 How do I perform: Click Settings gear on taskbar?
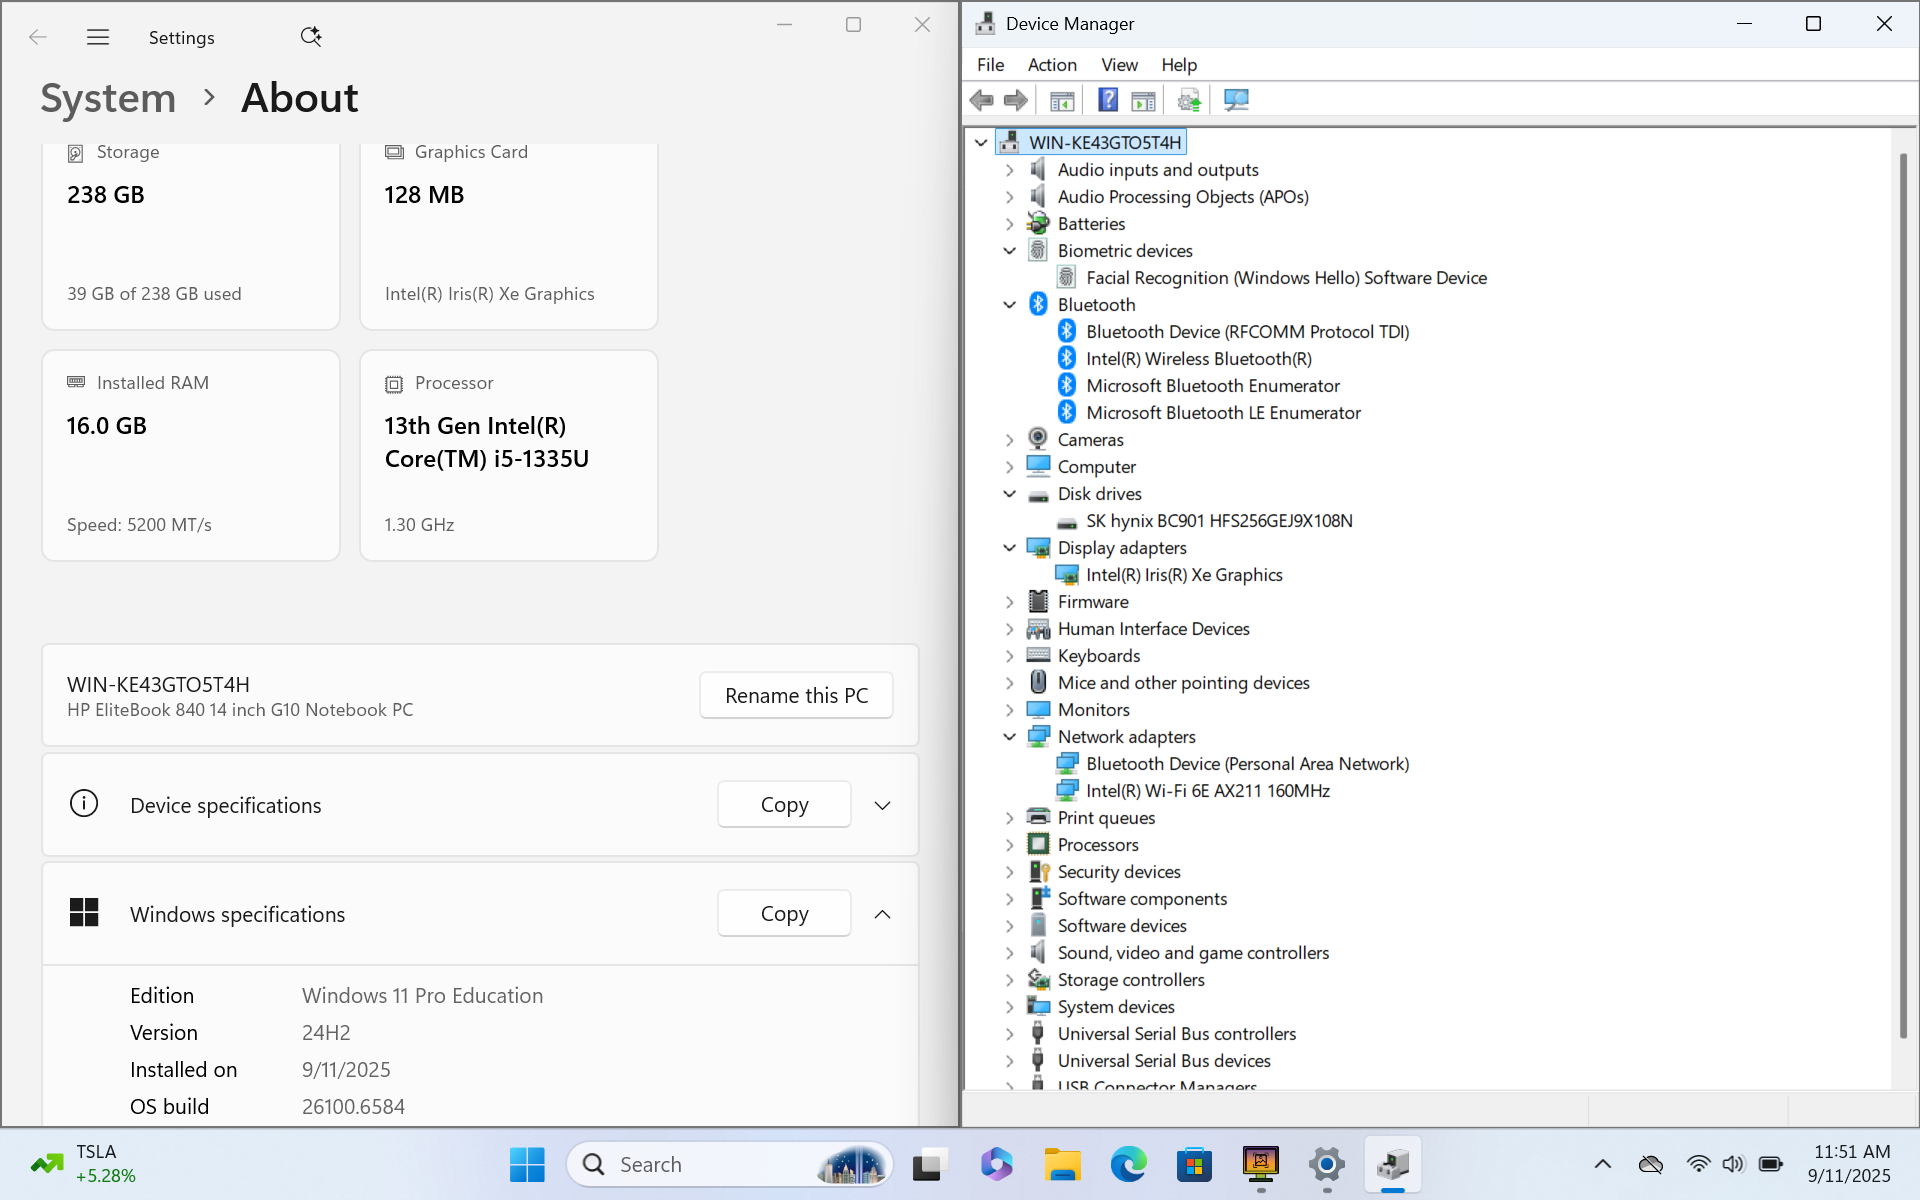coord(1327,1164)
